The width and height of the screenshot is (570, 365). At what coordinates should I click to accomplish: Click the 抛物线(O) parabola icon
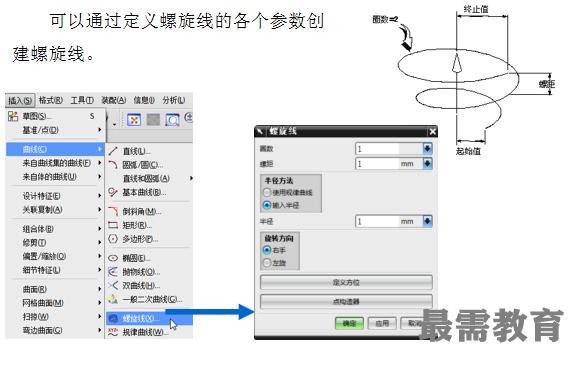tap(113, 272)
